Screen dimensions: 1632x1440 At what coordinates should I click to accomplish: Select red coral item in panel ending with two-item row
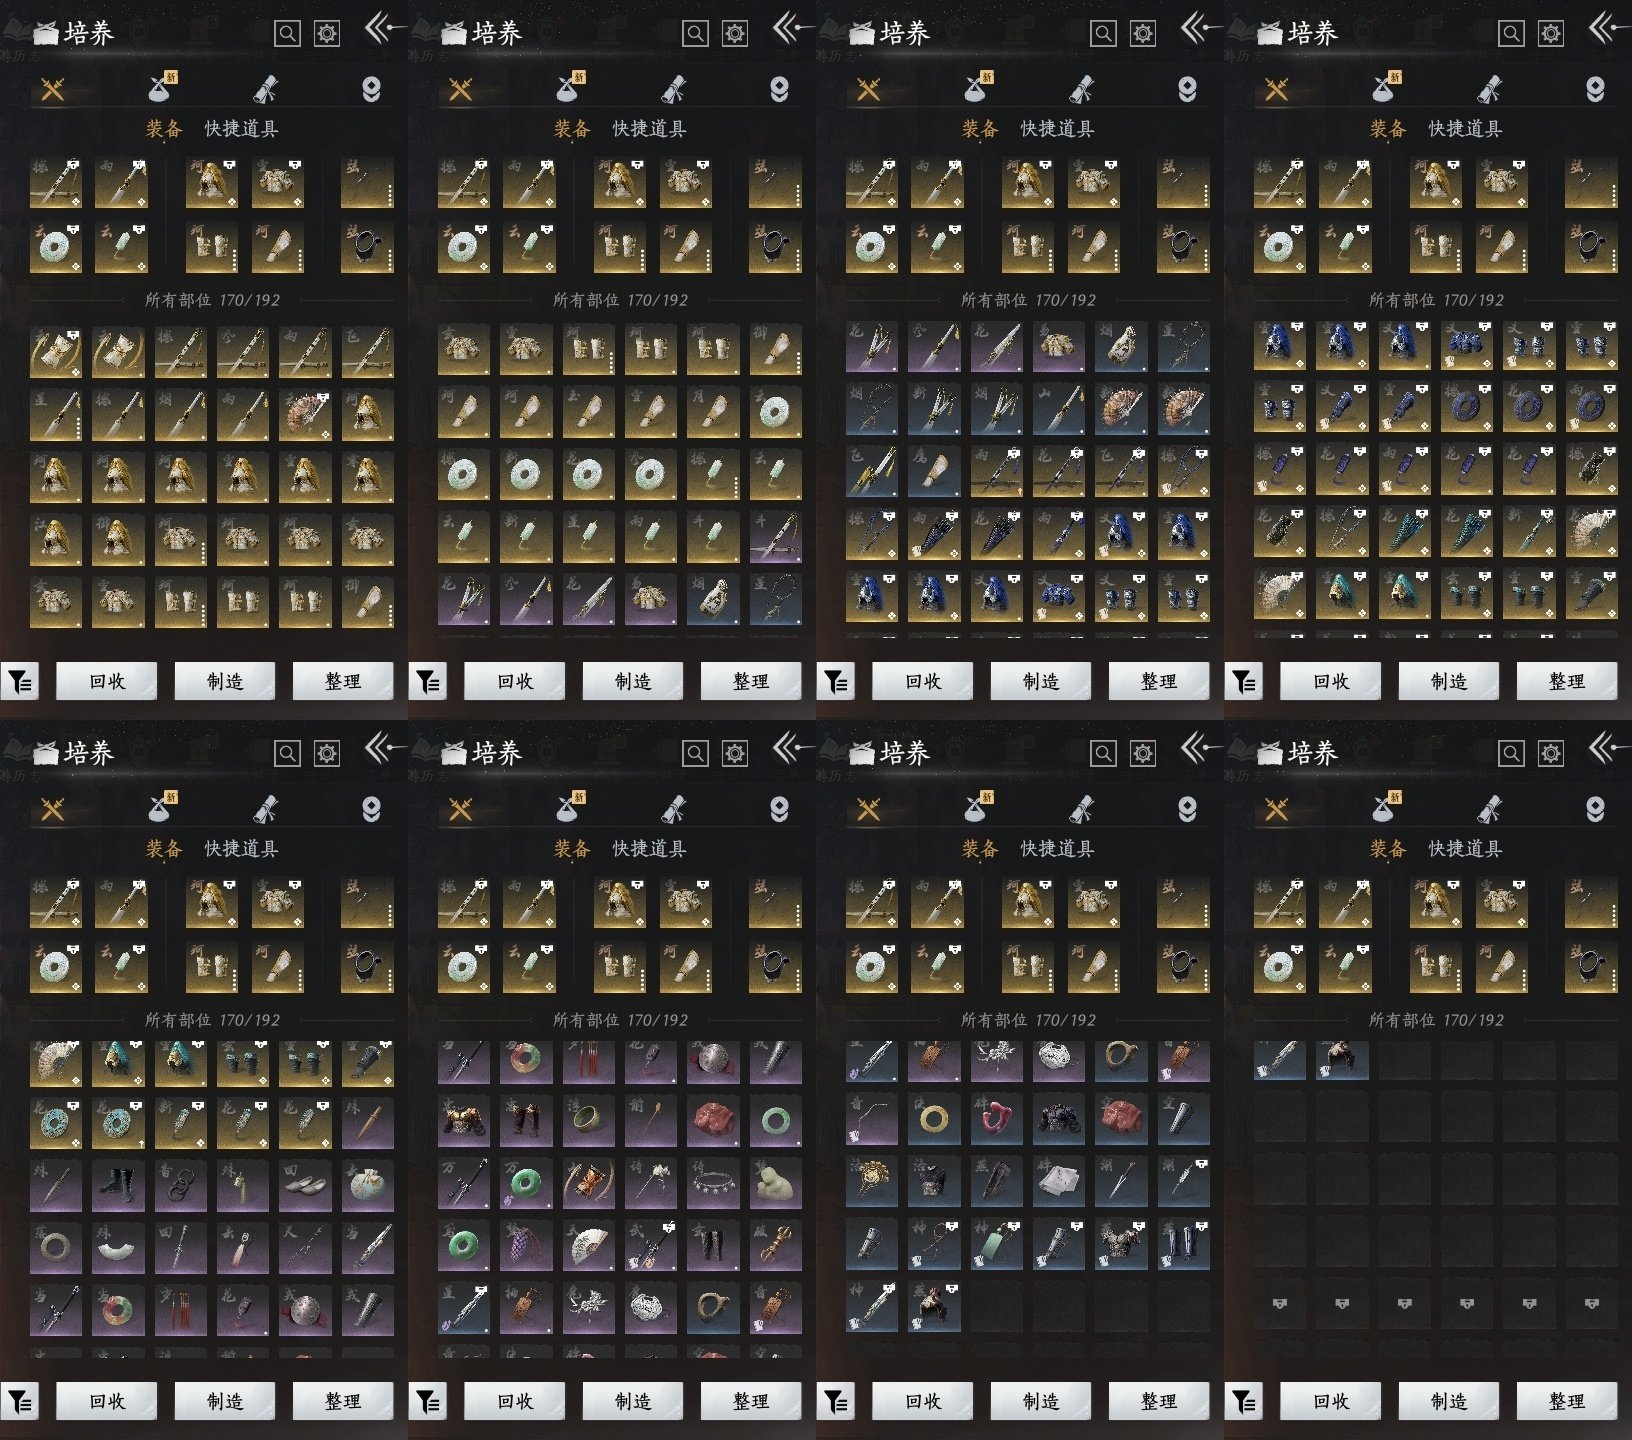pos(997,1119)
